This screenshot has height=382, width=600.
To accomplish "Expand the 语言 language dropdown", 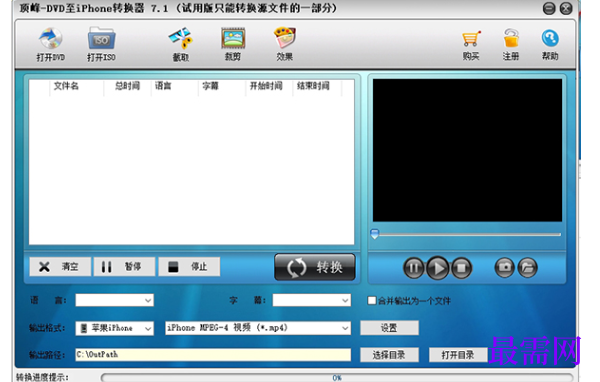I will (x=114, y=300).
